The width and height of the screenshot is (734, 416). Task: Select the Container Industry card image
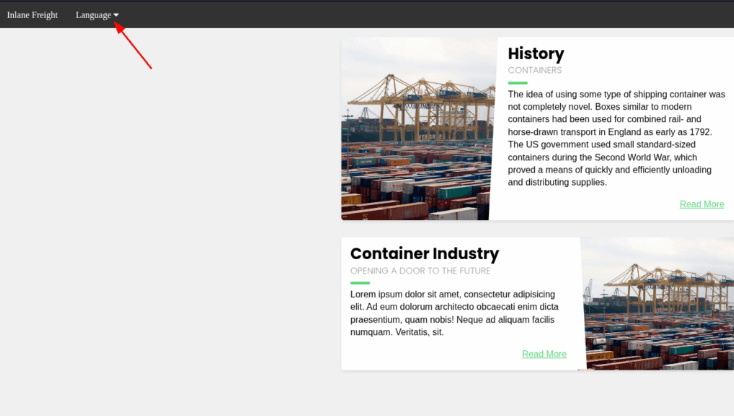pyautogui.click(x=658, y=305)
